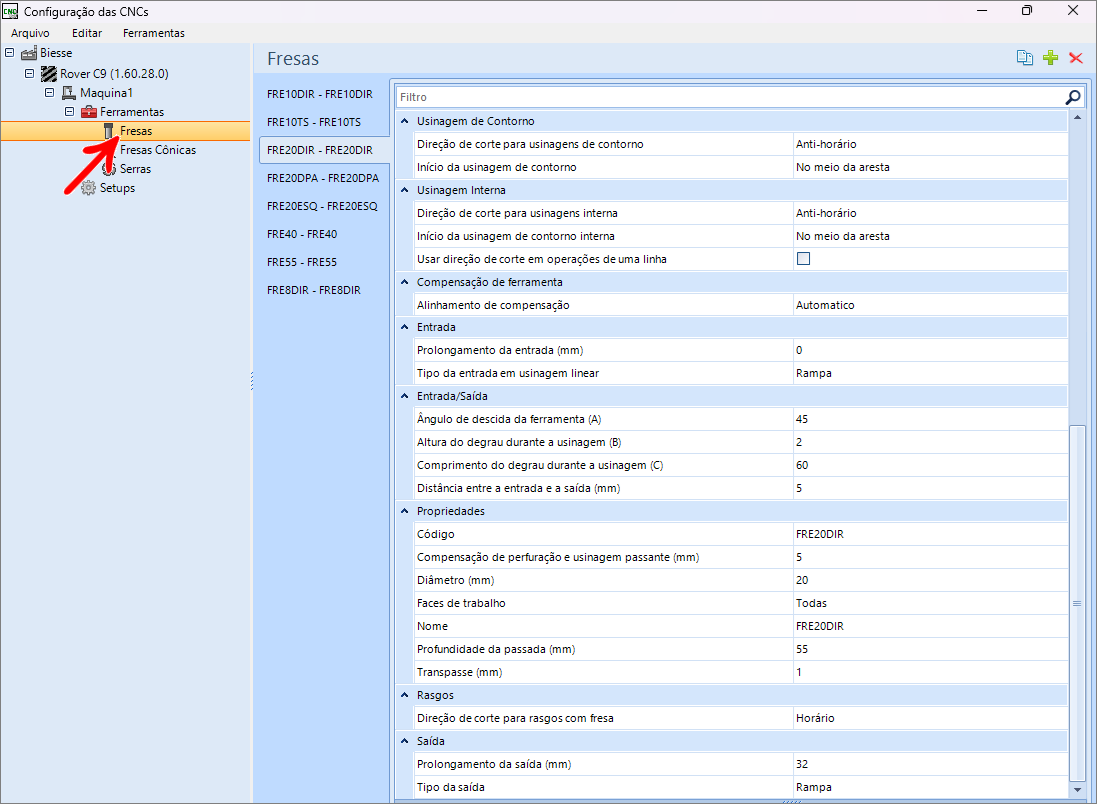Screen dimensions: 1097x804
Task: Click the Maquina1 machine icon
Action: (69, 93)
